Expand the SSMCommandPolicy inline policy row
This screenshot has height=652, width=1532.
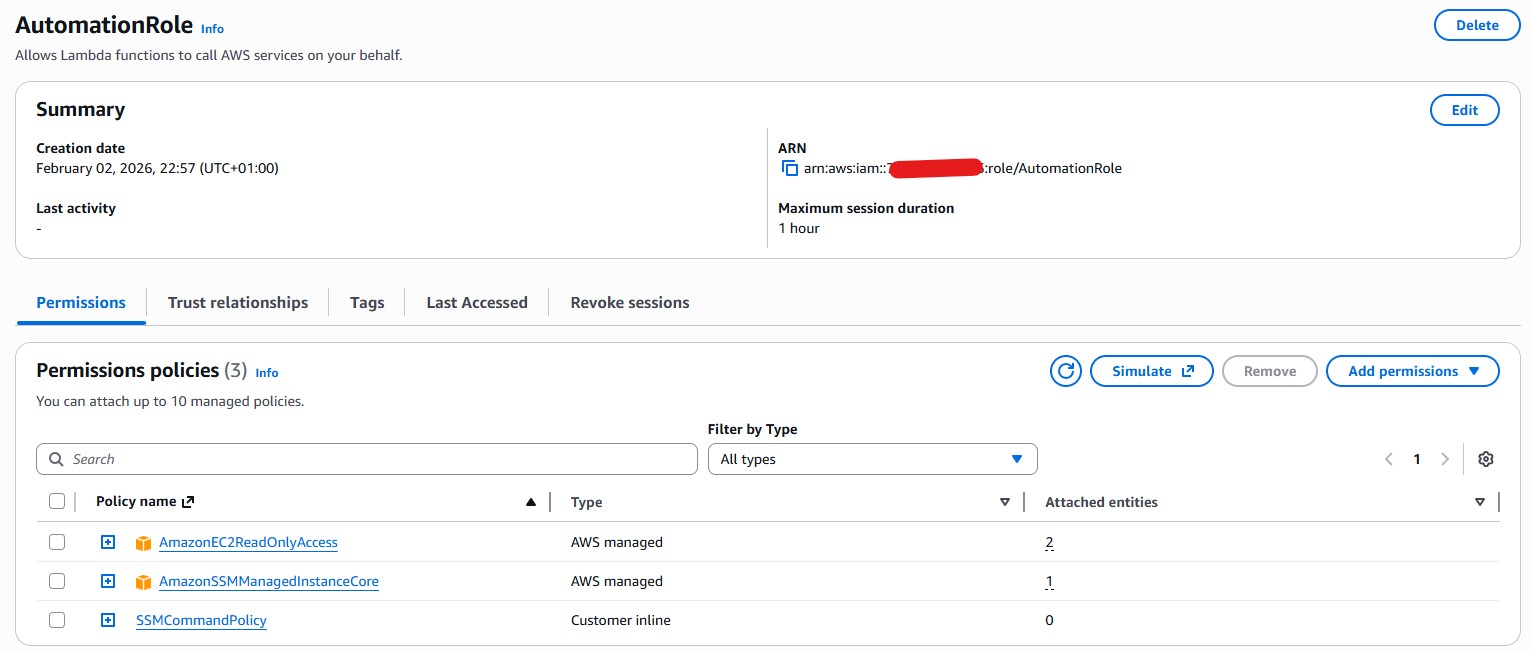[107, 620]
